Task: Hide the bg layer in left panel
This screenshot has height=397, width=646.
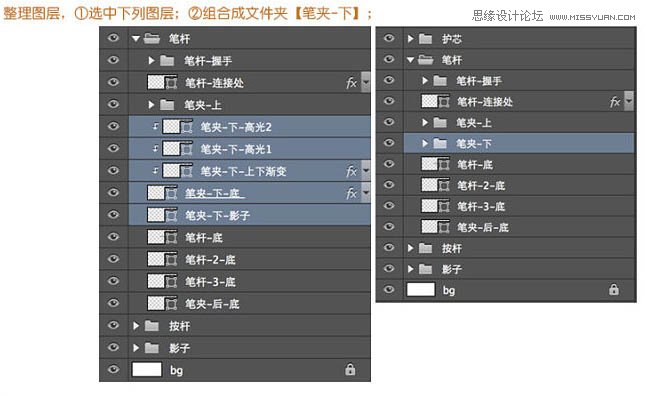Action: click(x=113, y=369)
